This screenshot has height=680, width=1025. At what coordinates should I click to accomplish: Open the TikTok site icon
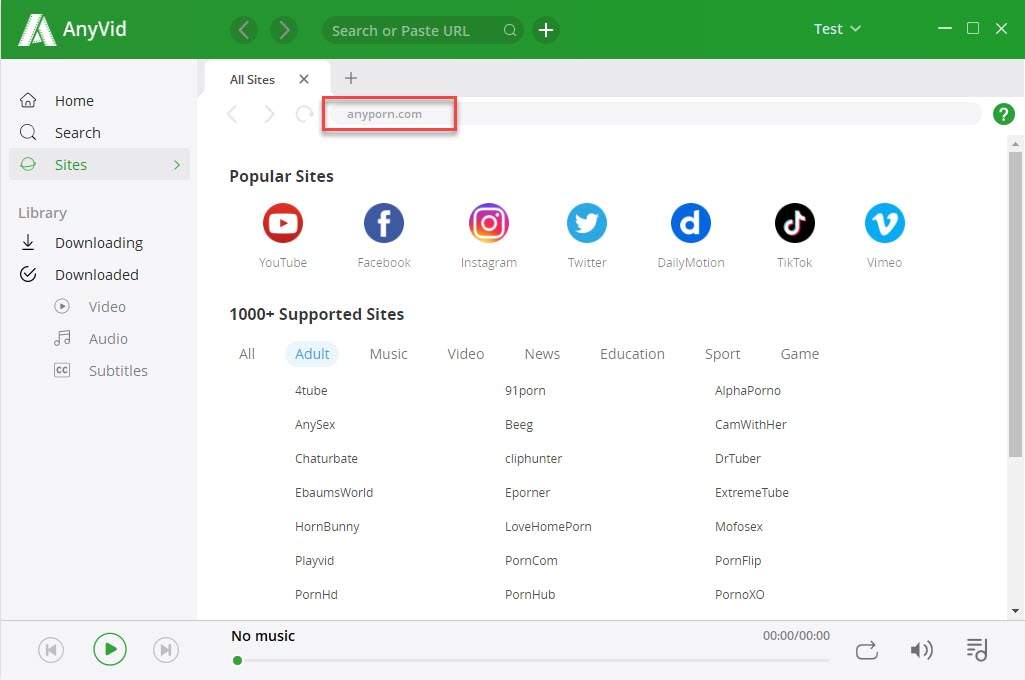[794, 223]
